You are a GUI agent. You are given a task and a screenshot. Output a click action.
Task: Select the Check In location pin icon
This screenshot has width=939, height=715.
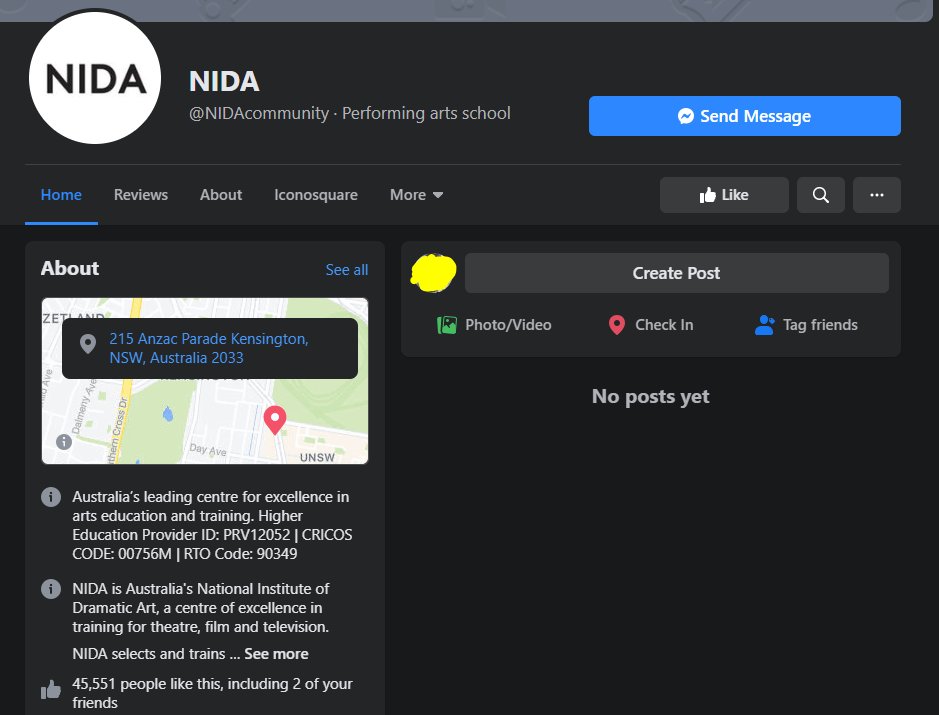pyautogui.click(x=616, y=325)
